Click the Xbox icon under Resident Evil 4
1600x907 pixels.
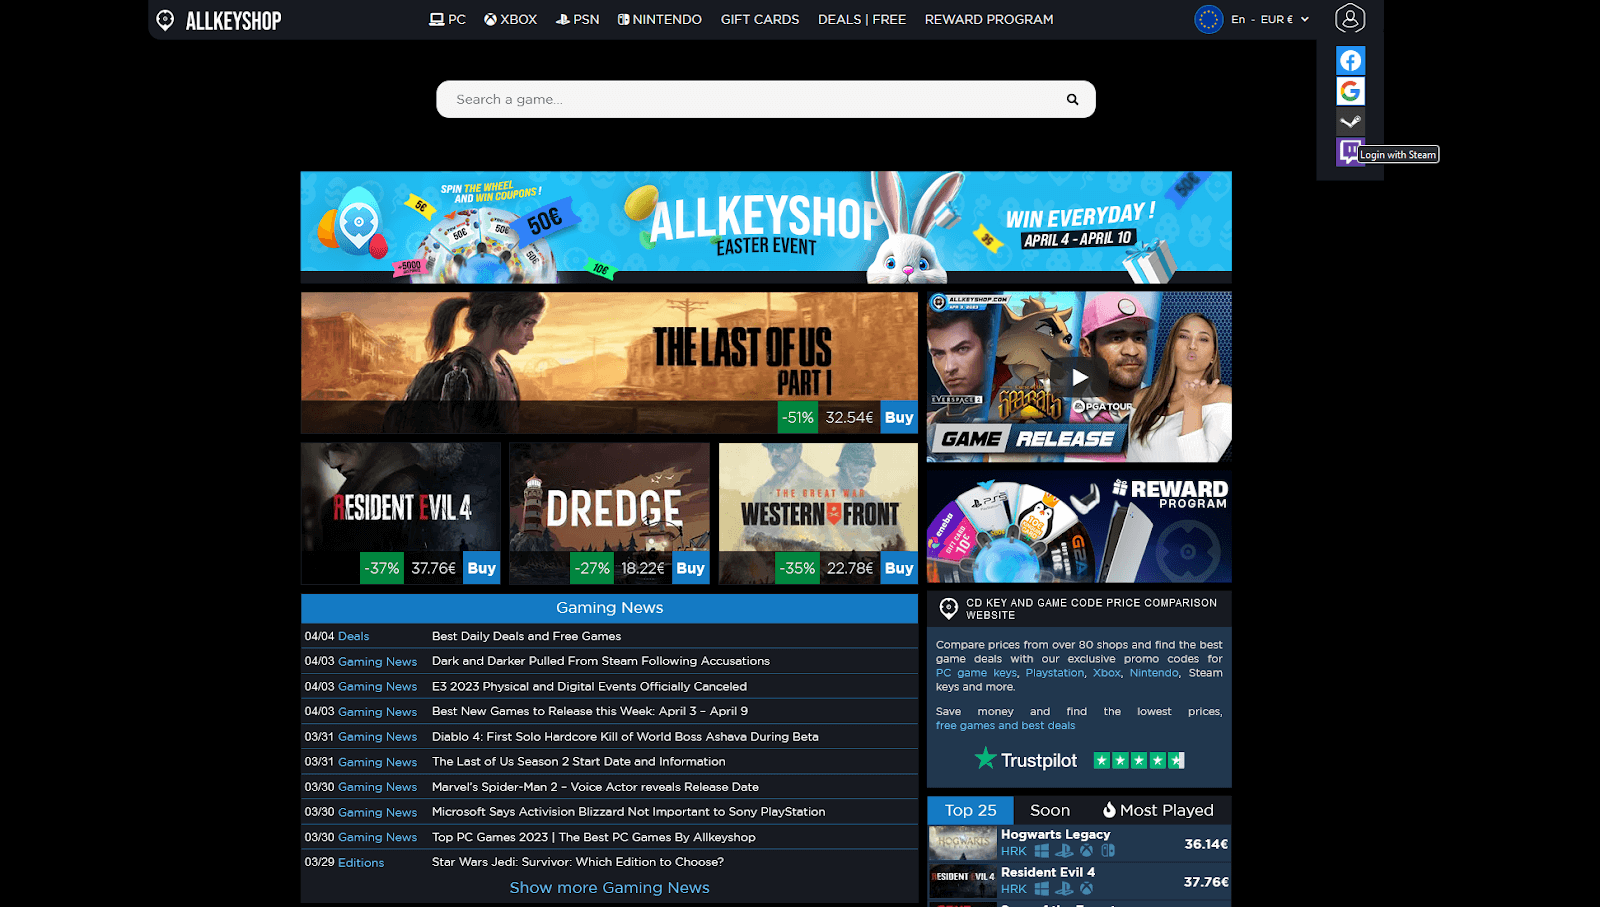point(1085,888)
